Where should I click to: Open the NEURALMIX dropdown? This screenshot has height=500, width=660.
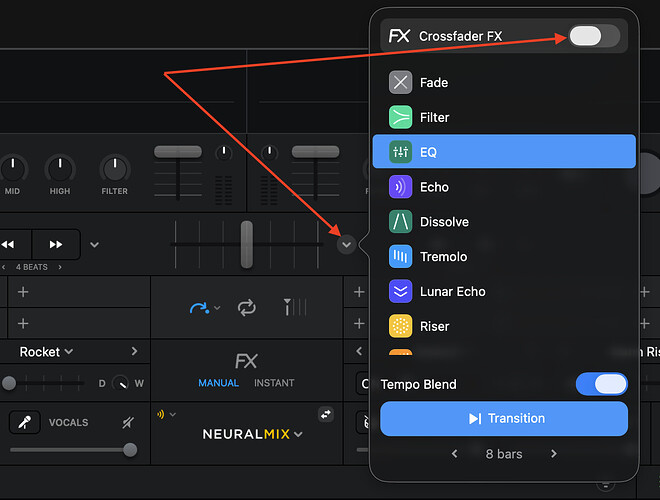click(252, 434)
